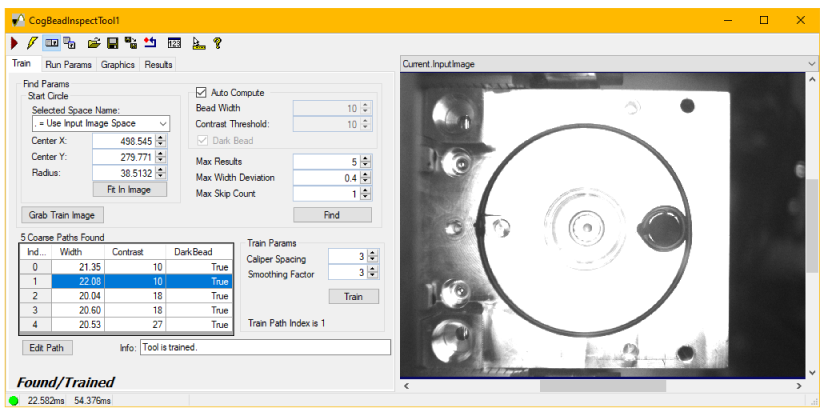Click the Radius value field
The image size is (824, 412).
click(124, 172)
